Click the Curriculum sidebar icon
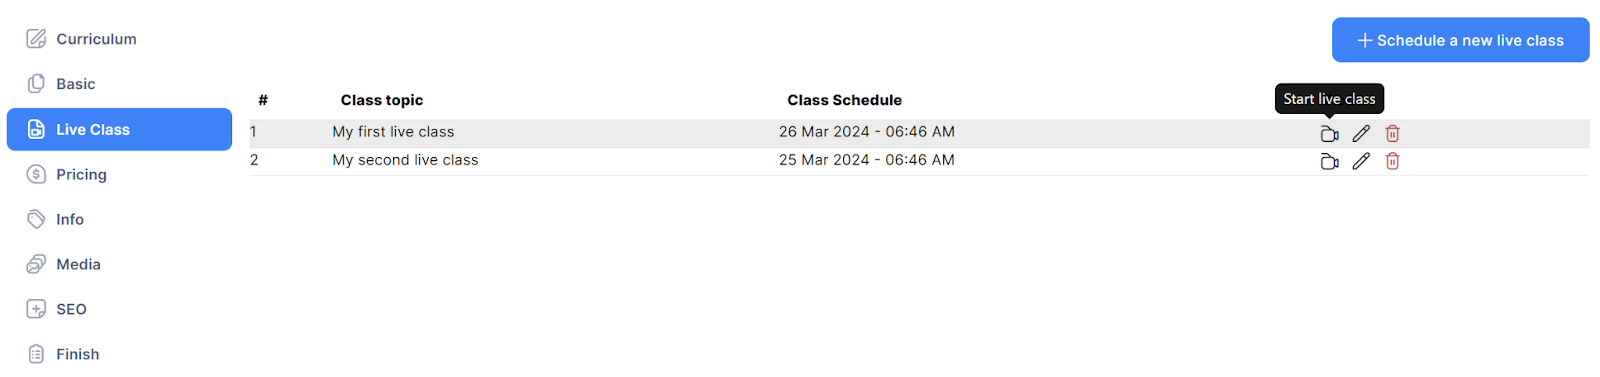Image resolution: width=1600 pixels, height=377 pixels. point(36,39)
